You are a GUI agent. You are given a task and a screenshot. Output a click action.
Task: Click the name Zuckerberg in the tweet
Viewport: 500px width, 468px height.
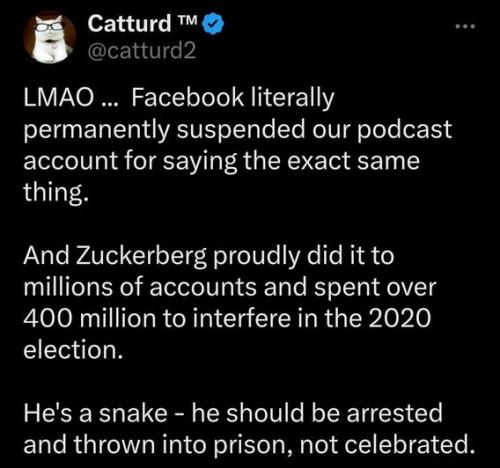142,257
